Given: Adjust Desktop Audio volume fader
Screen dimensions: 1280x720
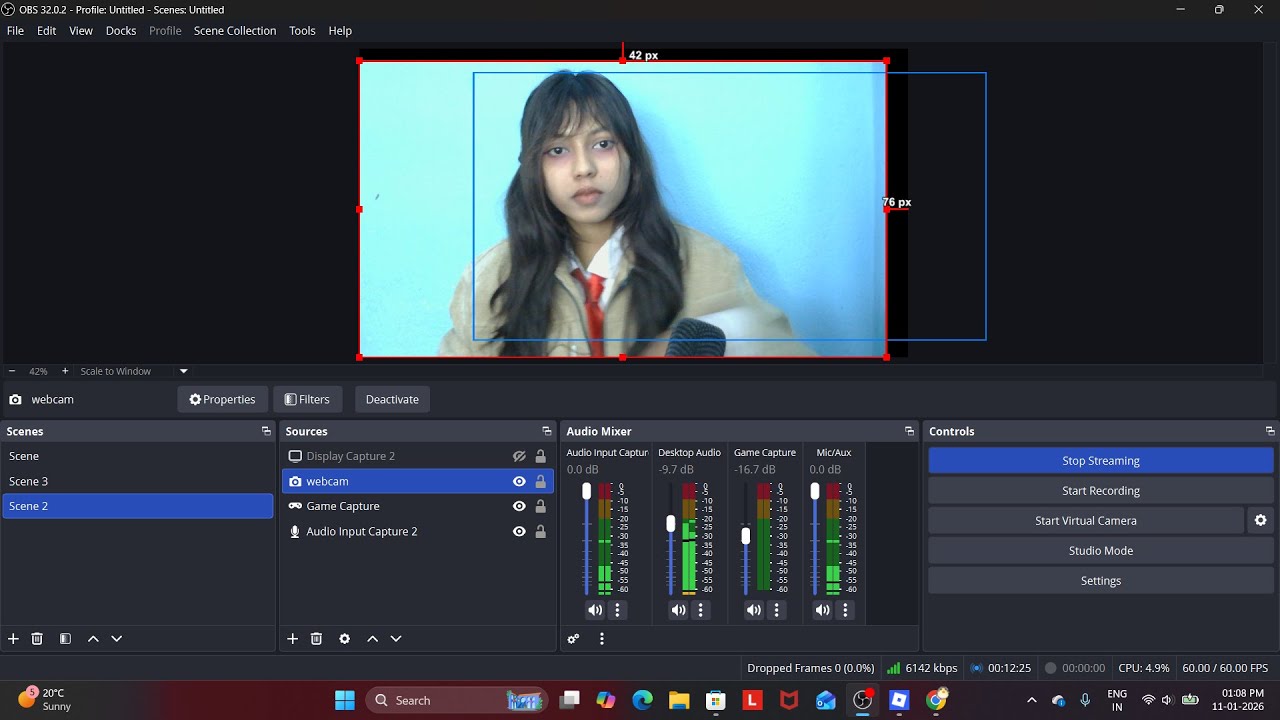Looking at the screenshot, I should 671,524.
